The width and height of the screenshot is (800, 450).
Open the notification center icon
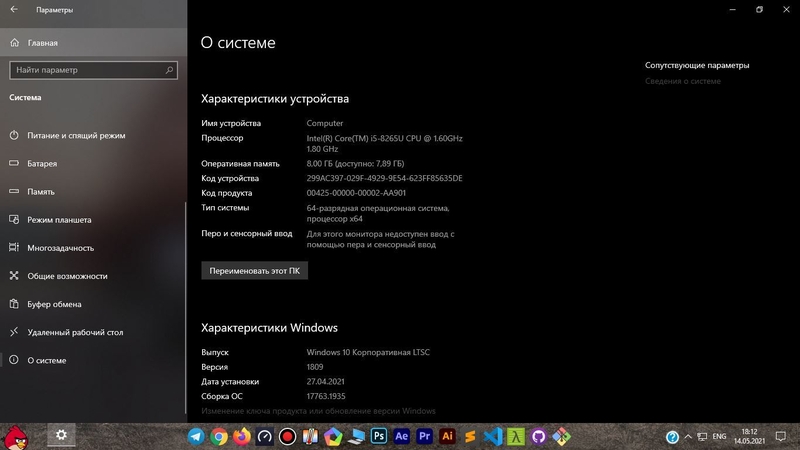pos(781,437)
